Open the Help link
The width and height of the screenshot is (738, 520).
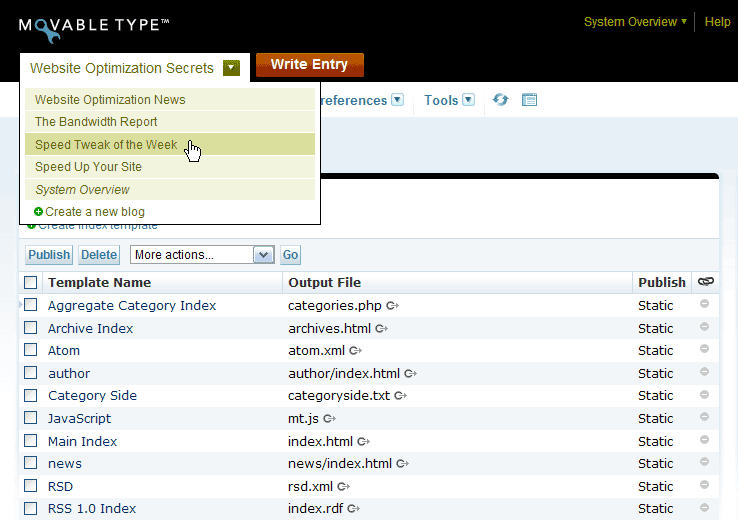click(717, 22)
